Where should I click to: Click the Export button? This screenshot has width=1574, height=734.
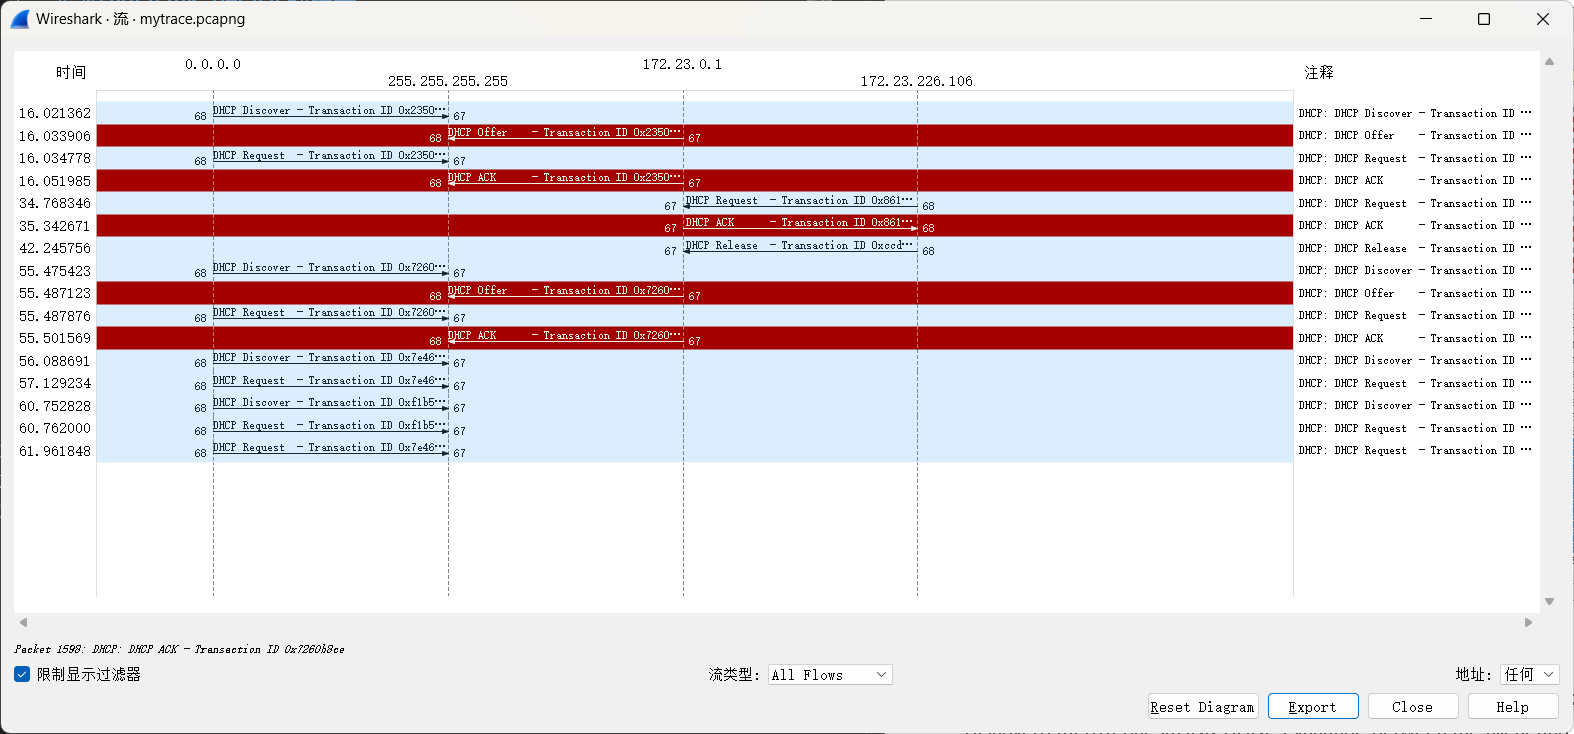pyautogui.click(x=1313, y=706)
